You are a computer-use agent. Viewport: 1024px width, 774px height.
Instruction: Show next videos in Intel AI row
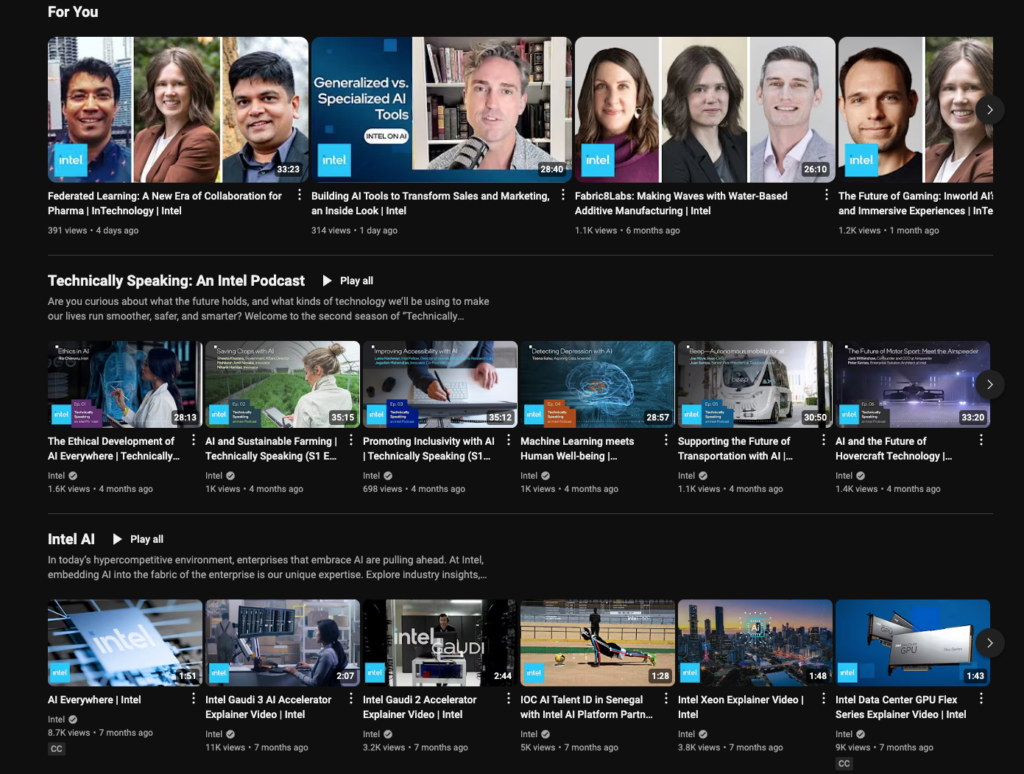click(990, 643)
